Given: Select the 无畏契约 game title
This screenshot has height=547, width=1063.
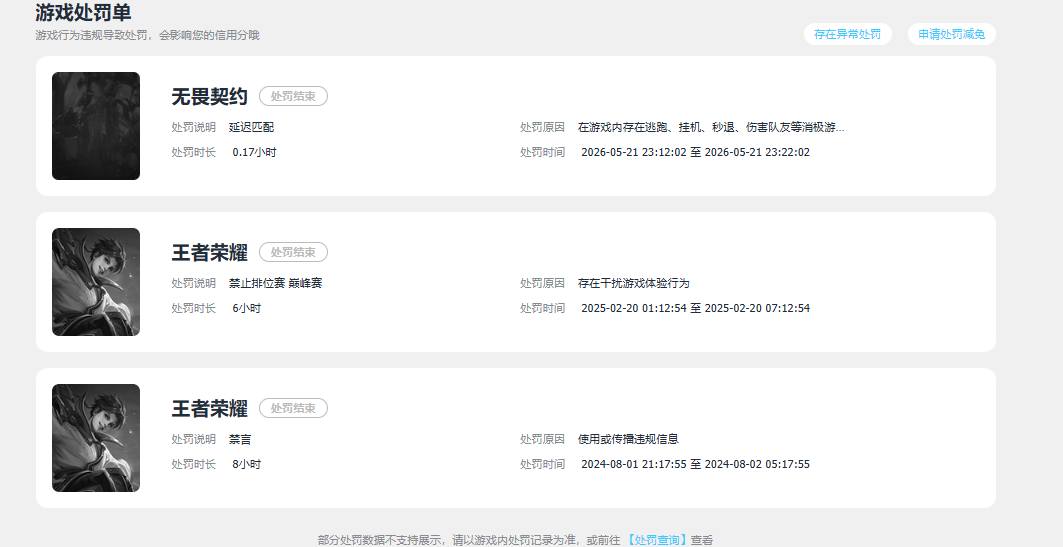Looking at the screenshot, I should click(209, 96).
